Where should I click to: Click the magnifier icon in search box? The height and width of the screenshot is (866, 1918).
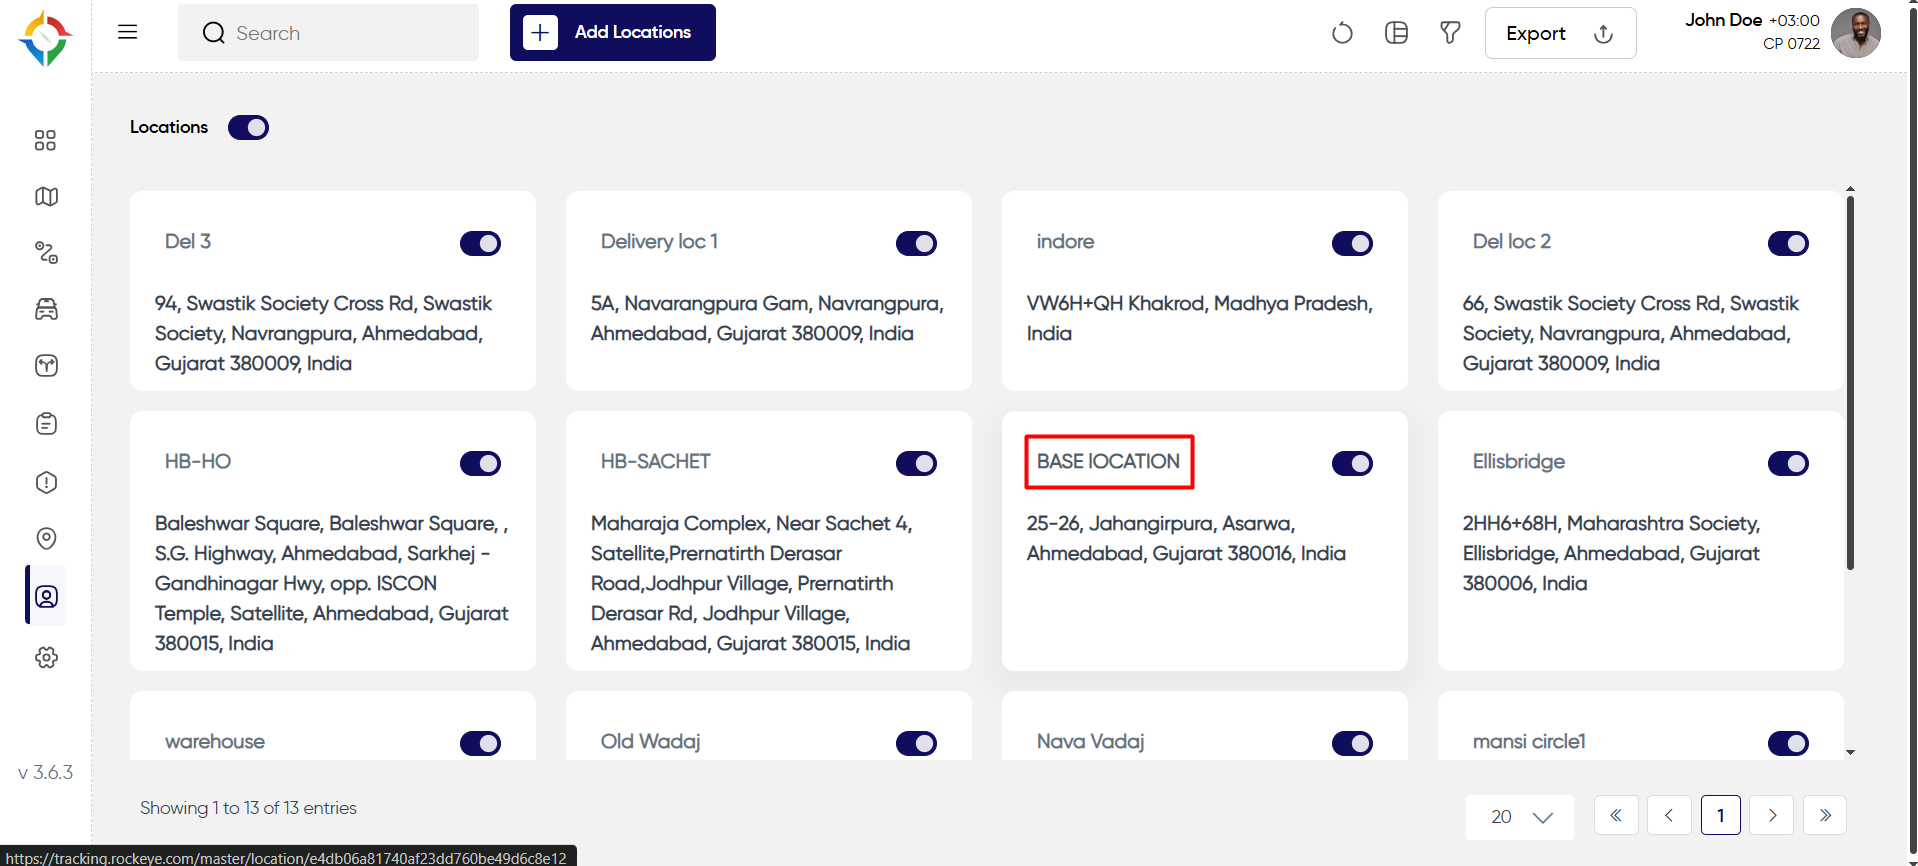pos(213,33)
